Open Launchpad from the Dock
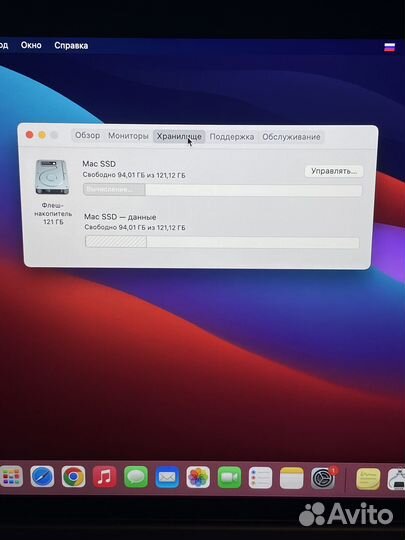This screenshot has height=540, width=405. coord(11,477)
